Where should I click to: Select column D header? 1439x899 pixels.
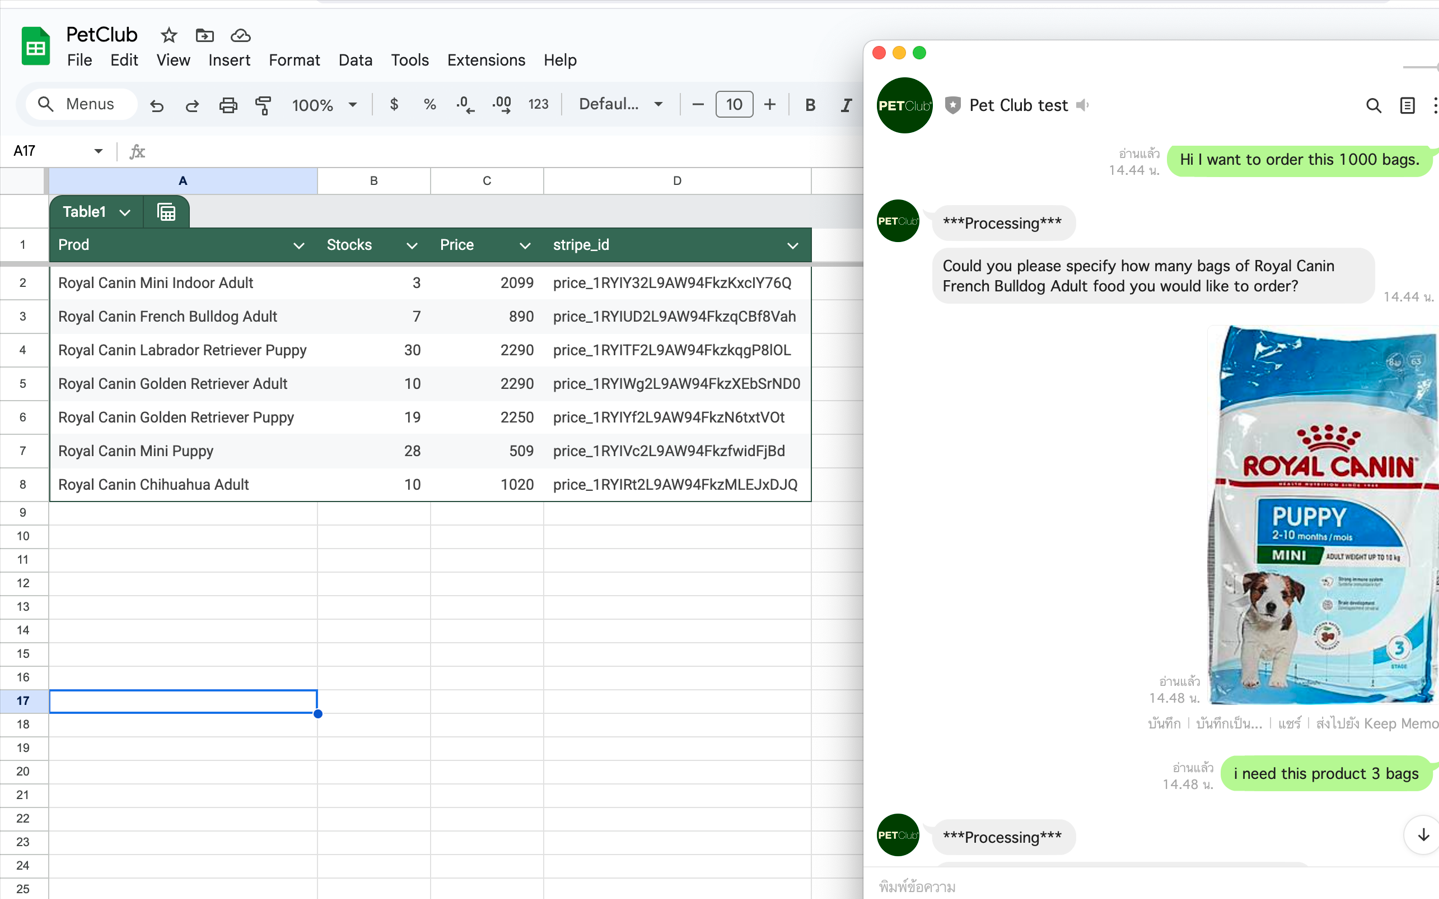[x=677, y=181]
